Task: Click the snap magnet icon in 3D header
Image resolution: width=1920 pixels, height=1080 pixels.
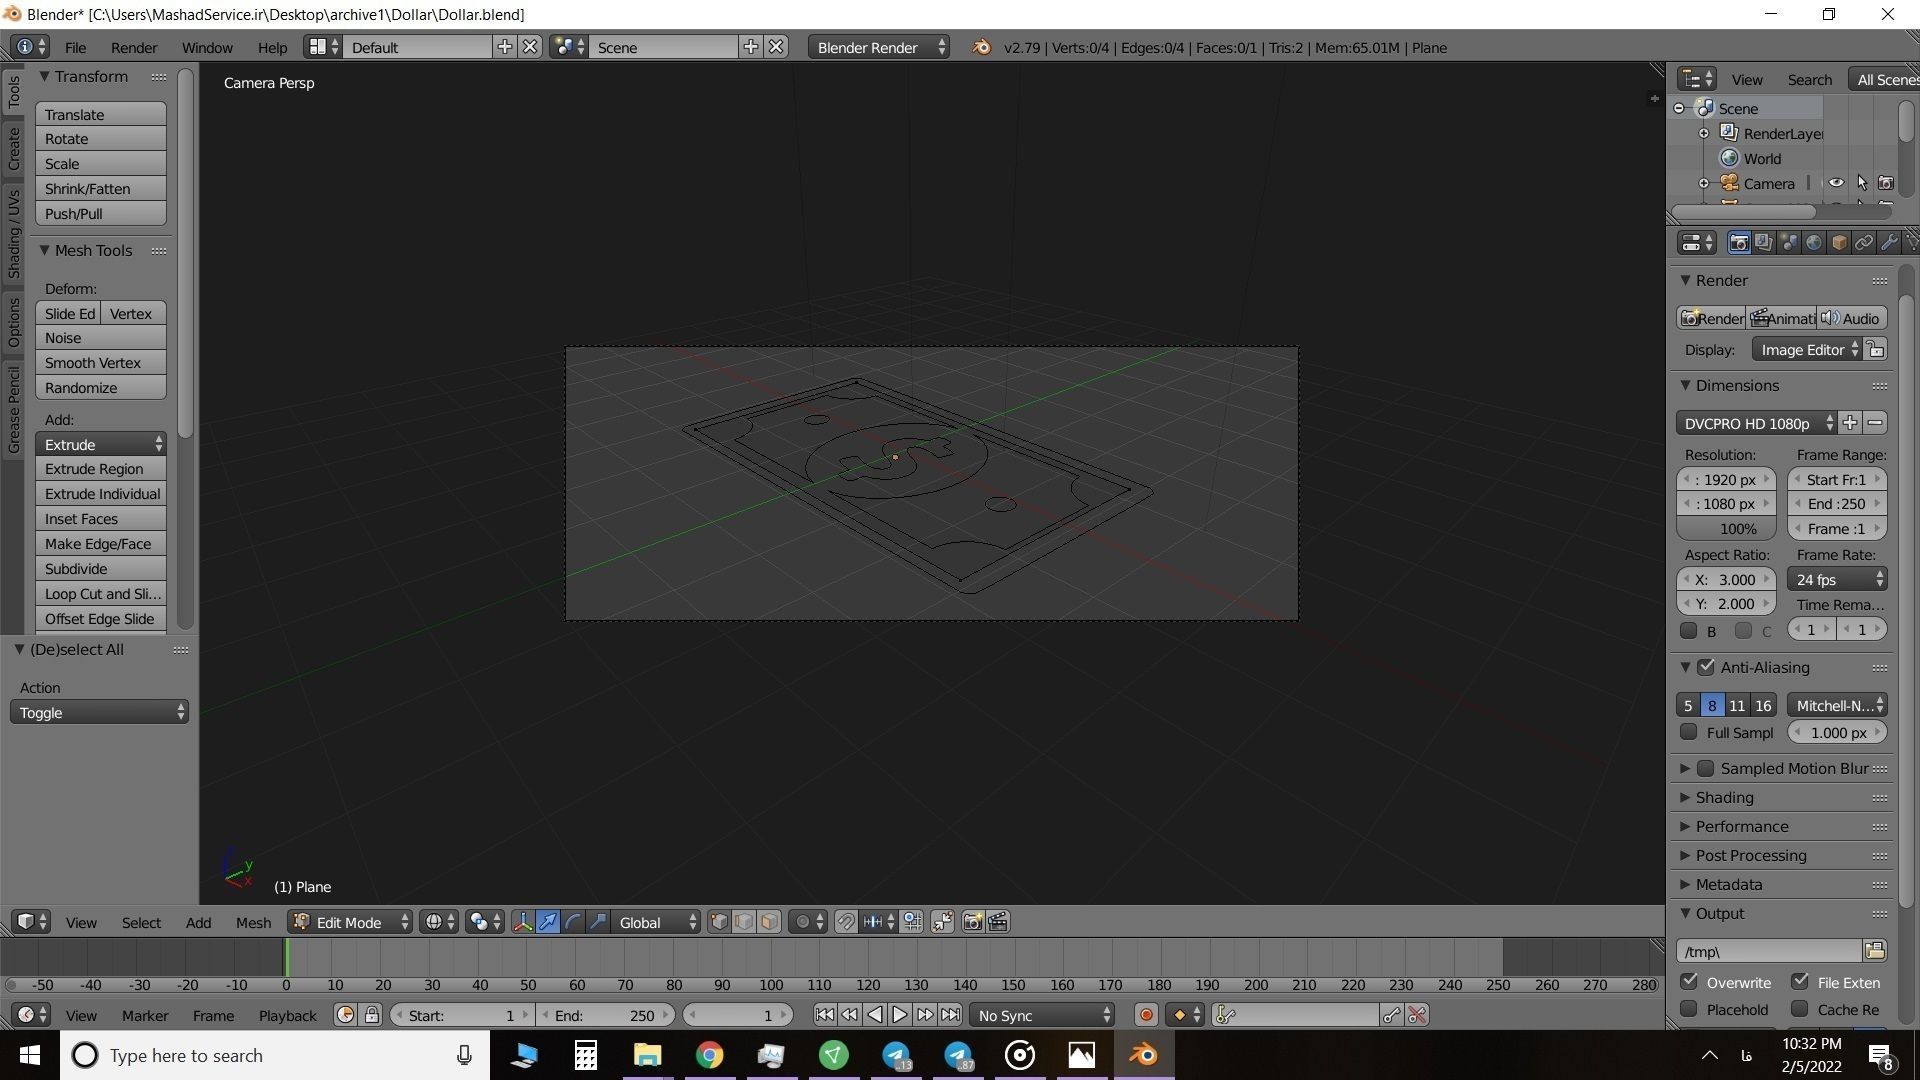Action: (845, 922)
